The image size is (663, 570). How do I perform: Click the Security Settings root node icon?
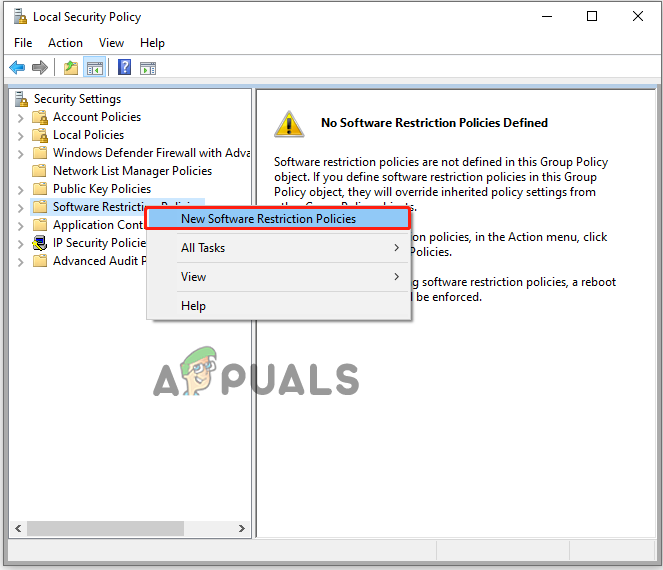coord(21,99)
